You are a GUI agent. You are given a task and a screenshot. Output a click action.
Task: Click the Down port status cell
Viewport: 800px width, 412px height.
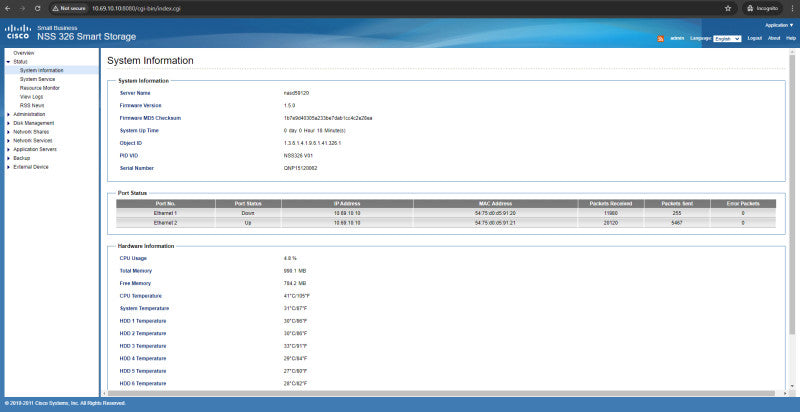point(248,213)
